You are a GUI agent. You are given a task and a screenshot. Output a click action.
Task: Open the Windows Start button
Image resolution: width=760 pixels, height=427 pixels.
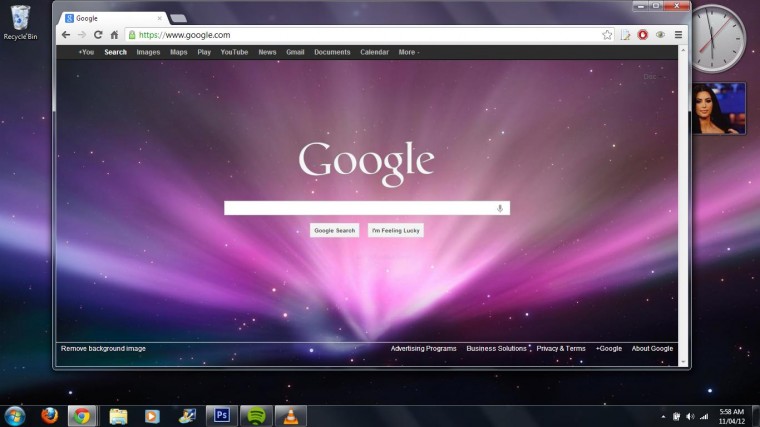click(x=15, y=416)
